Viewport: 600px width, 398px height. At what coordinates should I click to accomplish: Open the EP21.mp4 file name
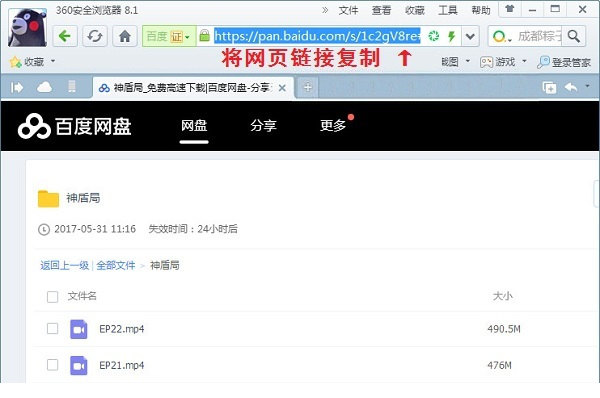[x=122, y=365]
